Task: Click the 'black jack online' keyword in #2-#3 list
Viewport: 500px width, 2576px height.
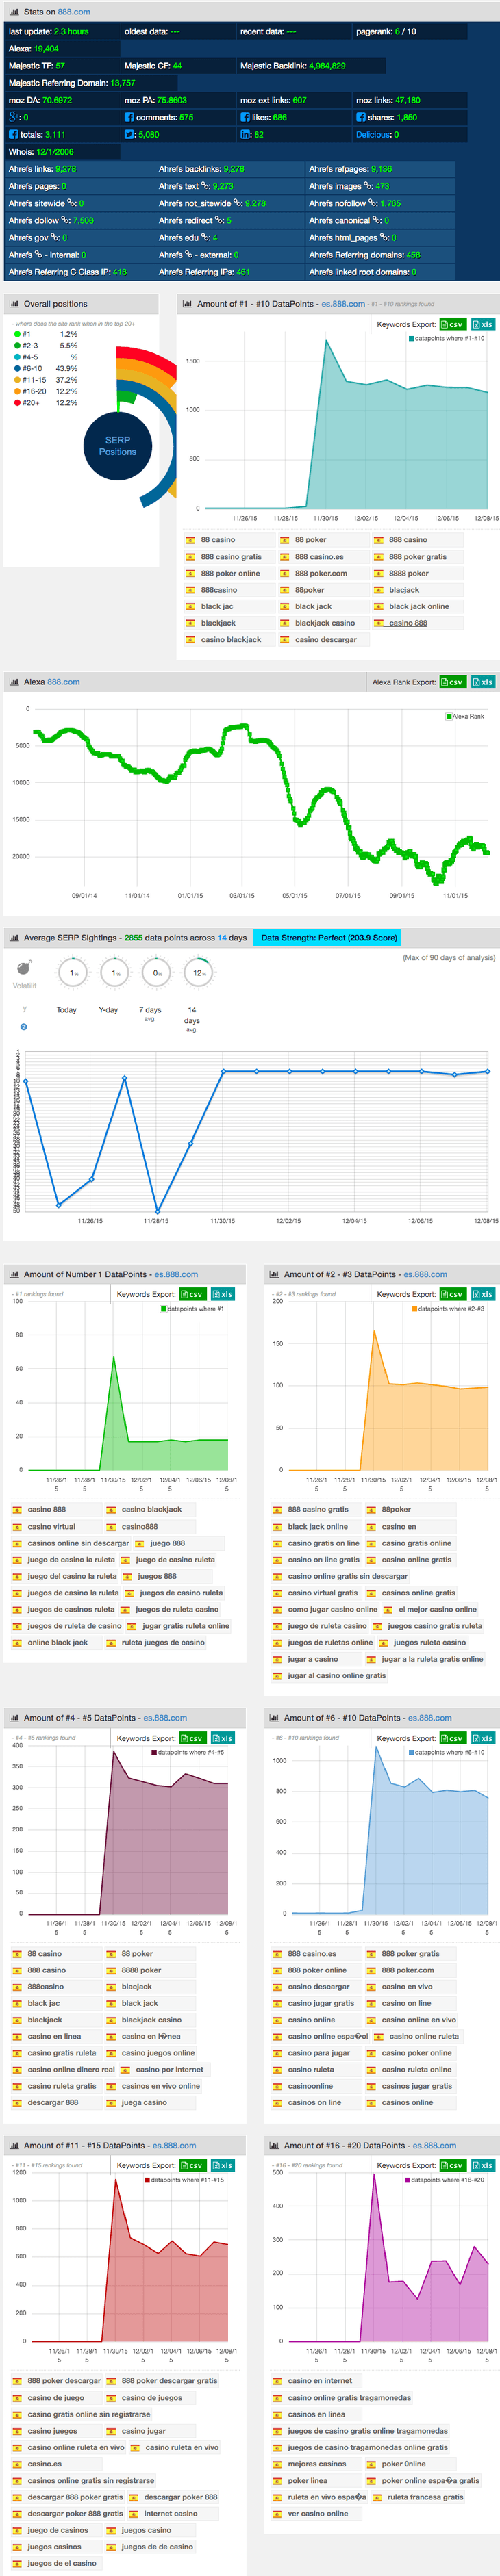Action: [x=318, y=1527]
